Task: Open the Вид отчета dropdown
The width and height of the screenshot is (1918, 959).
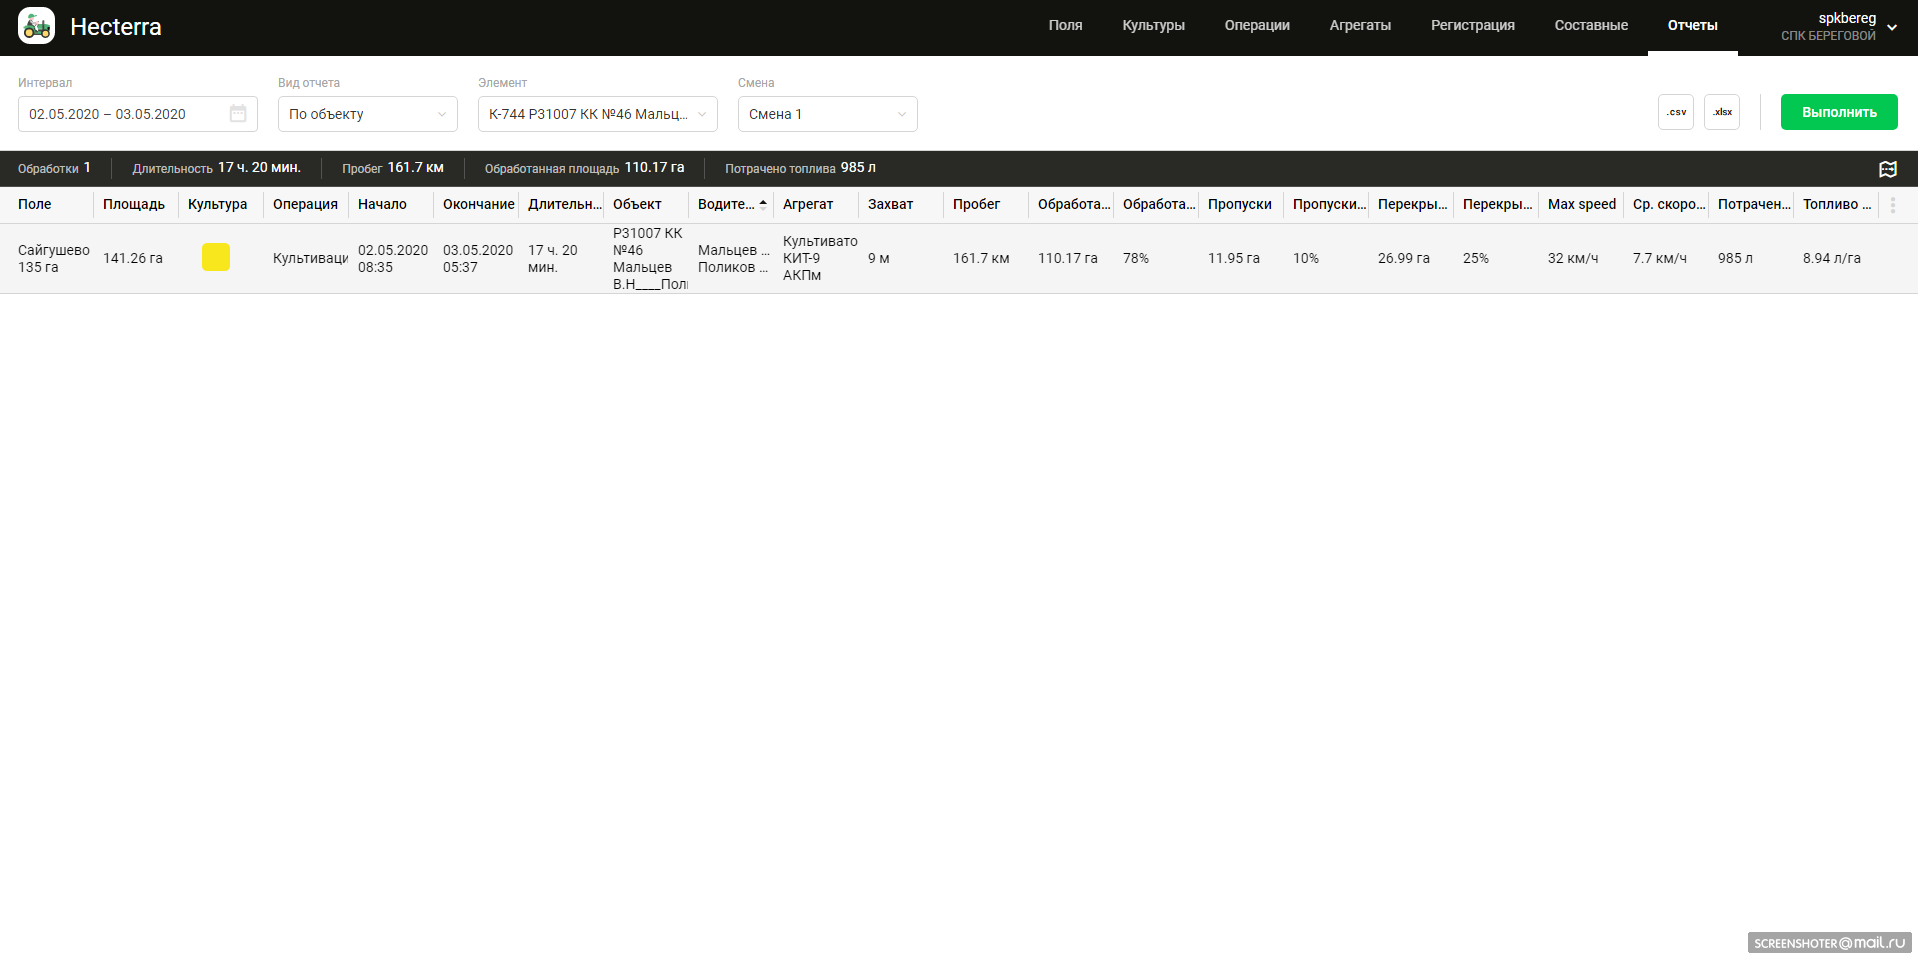Action: tap(367, 114)
